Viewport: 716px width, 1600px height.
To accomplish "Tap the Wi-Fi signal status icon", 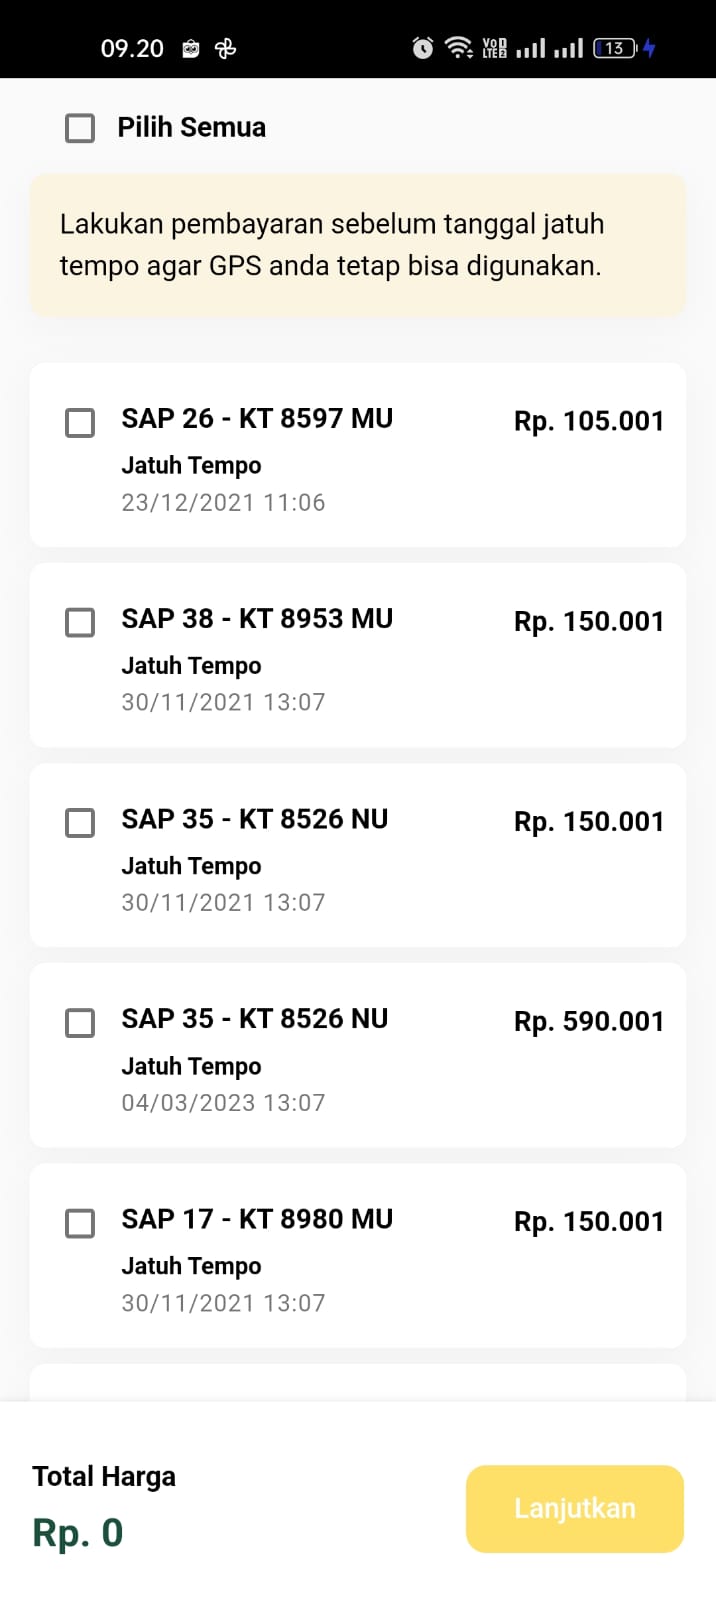I will point(458,48).
